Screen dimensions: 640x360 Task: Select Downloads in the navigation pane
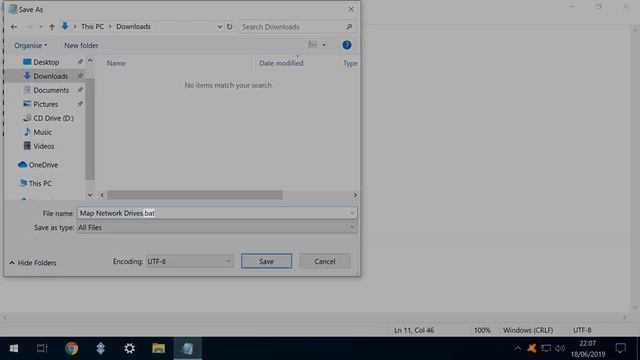(x=50, y=76)
